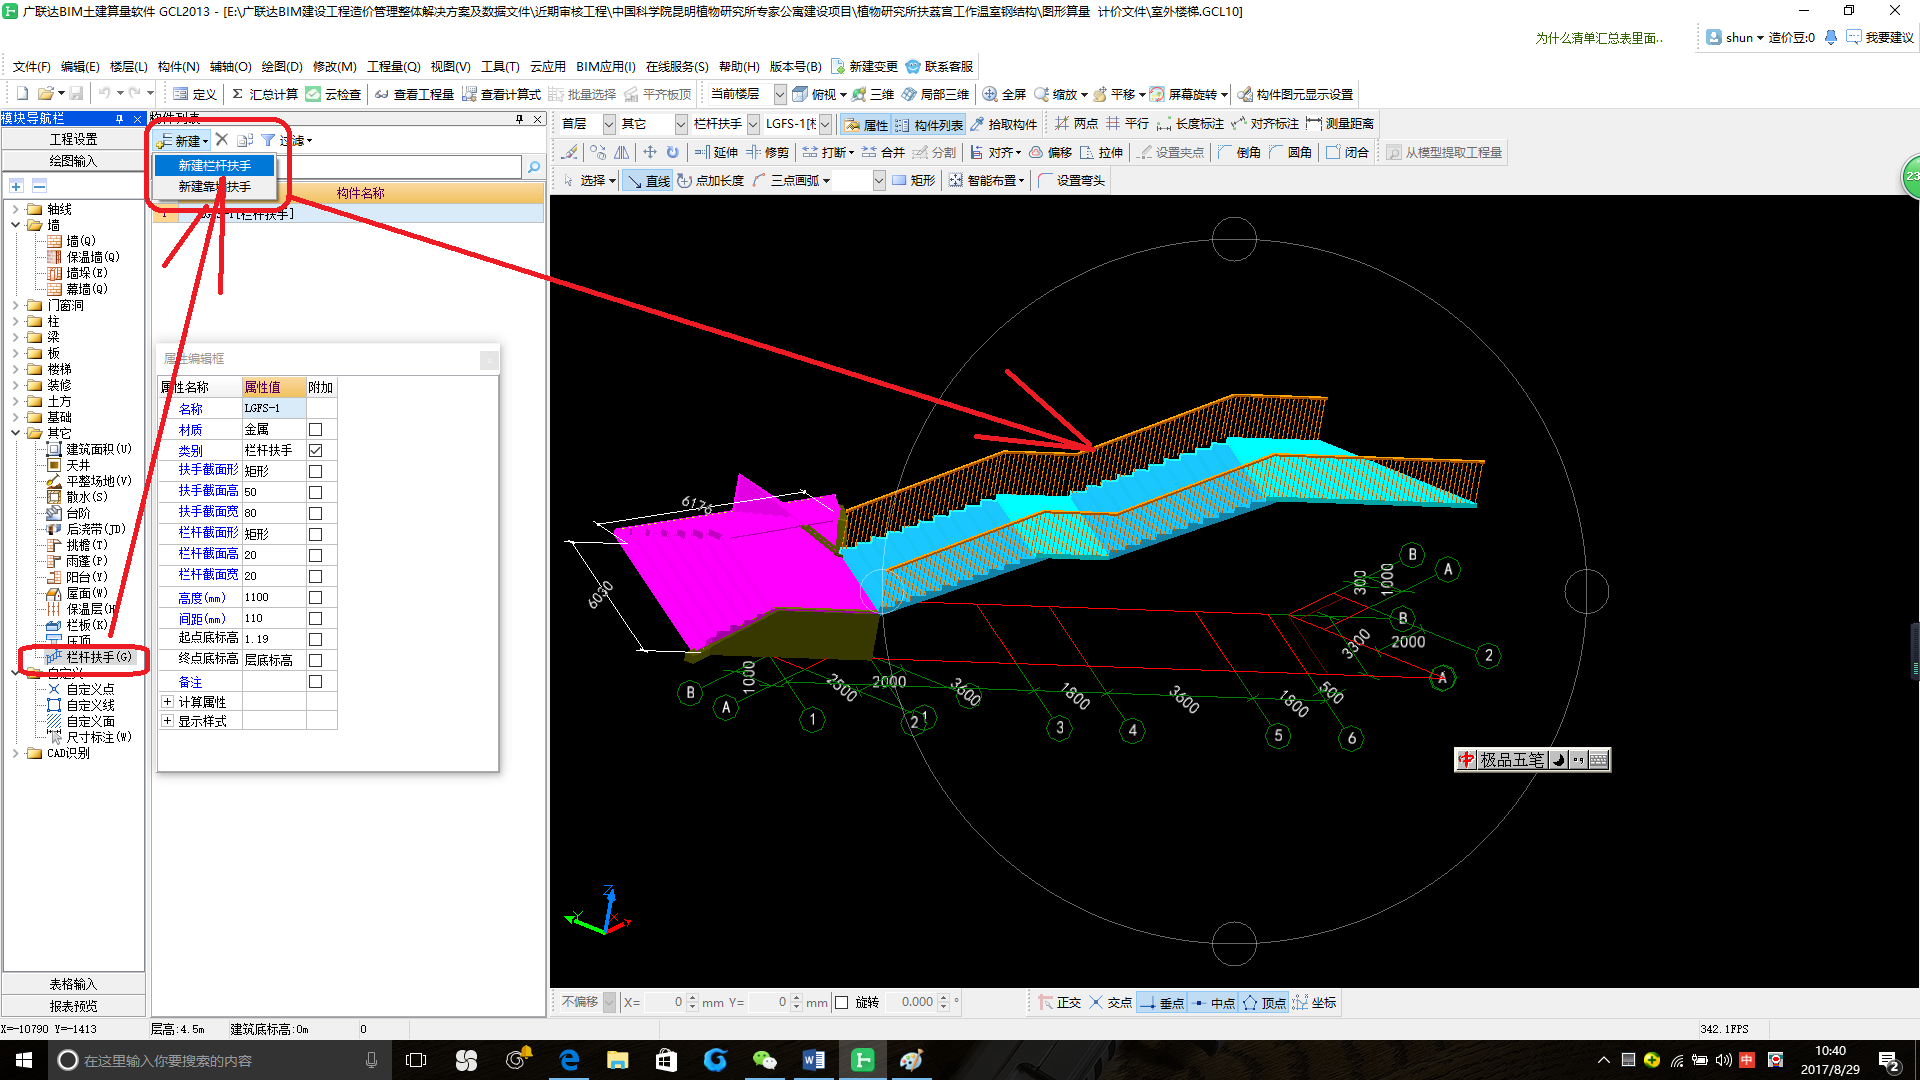The height and width of the screenshot is (1080, 1920).
Task: Toggle the 终点底标高 additional checkbox
Action: pos(315,660)
